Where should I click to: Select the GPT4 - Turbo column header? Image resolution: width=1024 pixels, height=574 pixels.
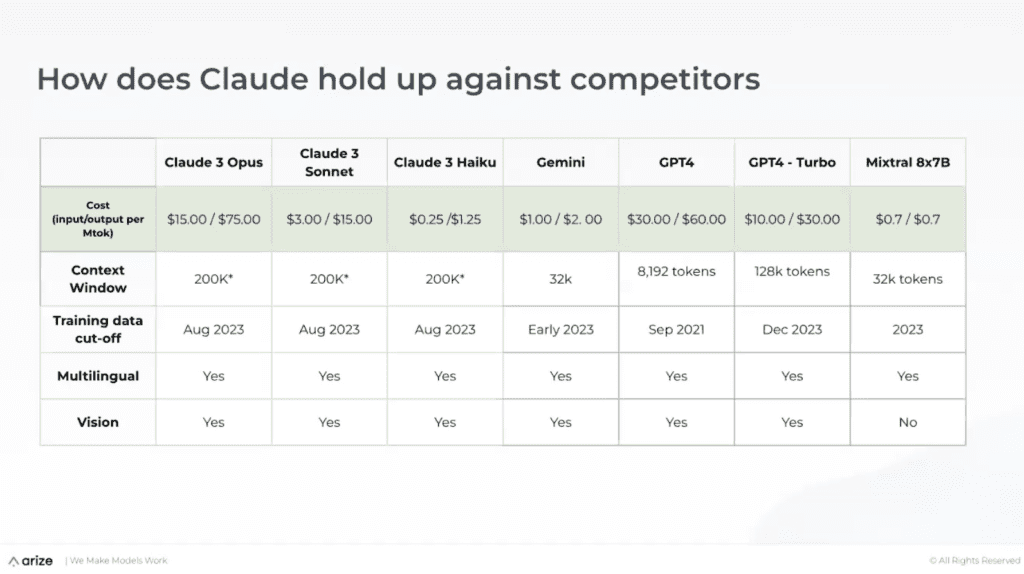pos(792,162)
